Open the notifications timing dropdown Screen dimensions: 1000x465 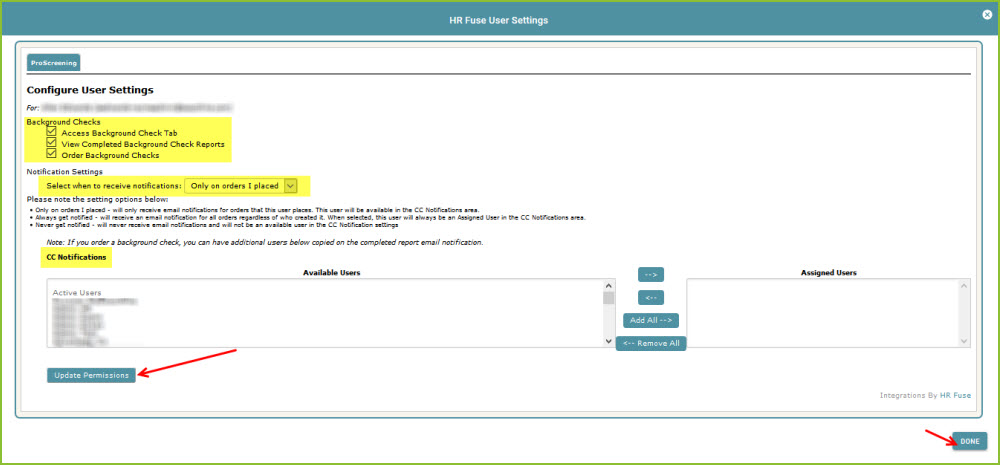point(241,186)
